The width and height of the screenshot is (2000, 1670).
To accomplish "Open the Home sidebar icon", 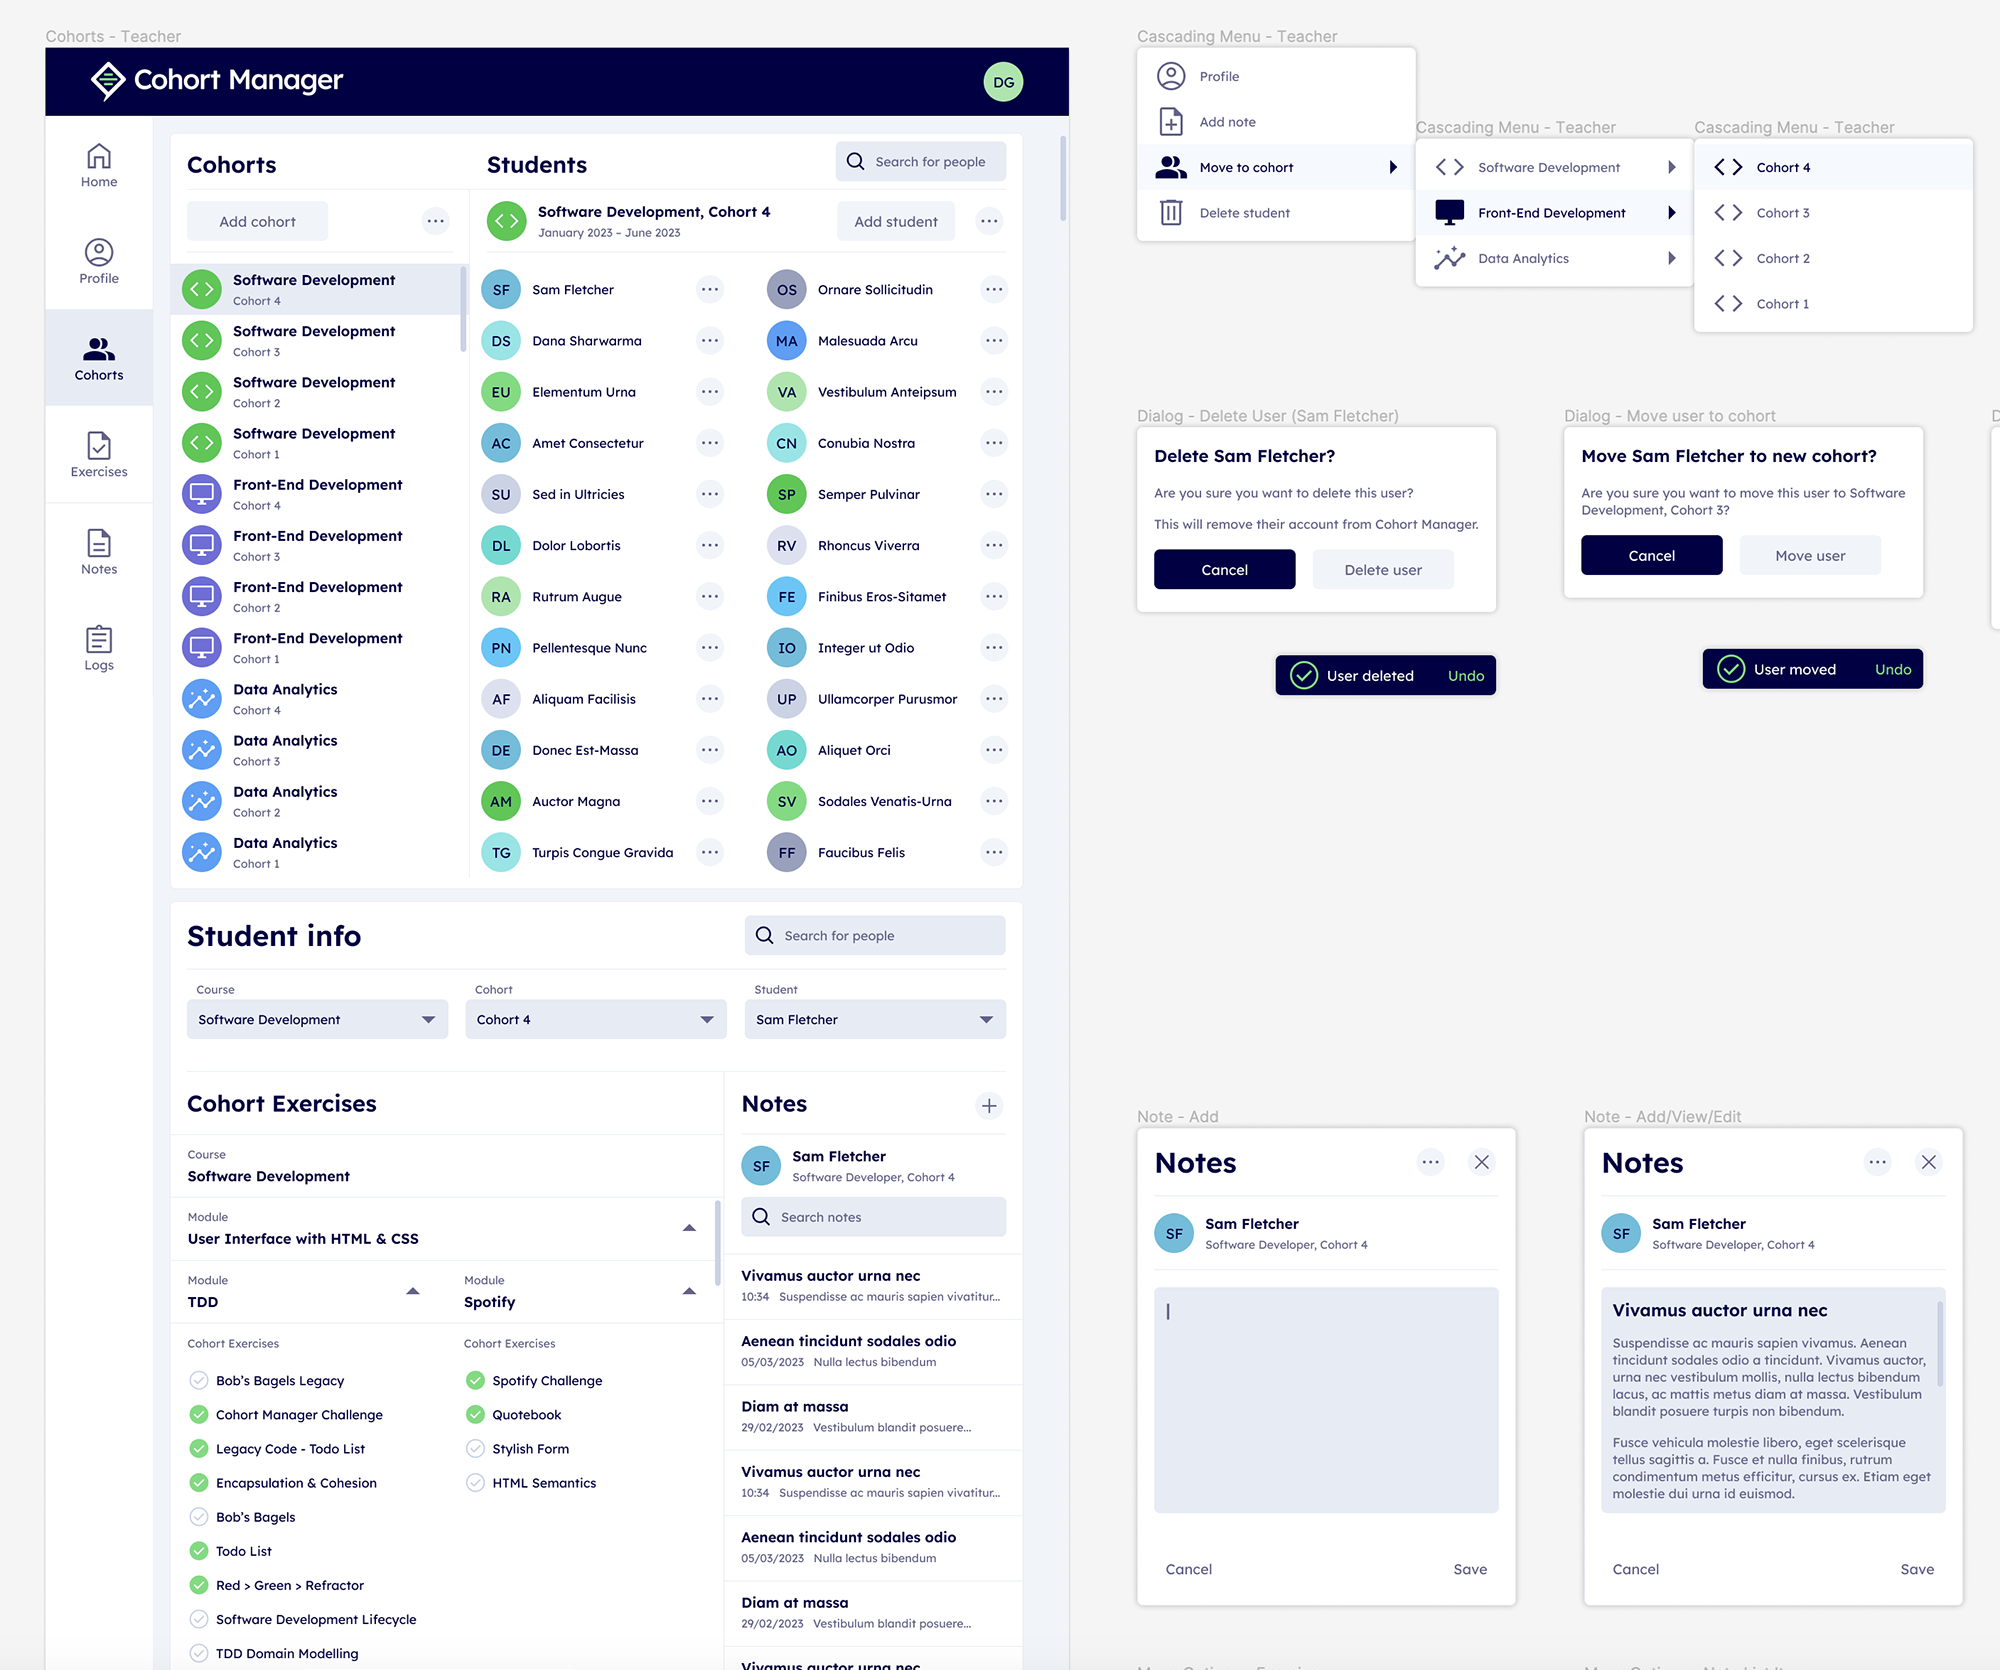I will (99, 166).
